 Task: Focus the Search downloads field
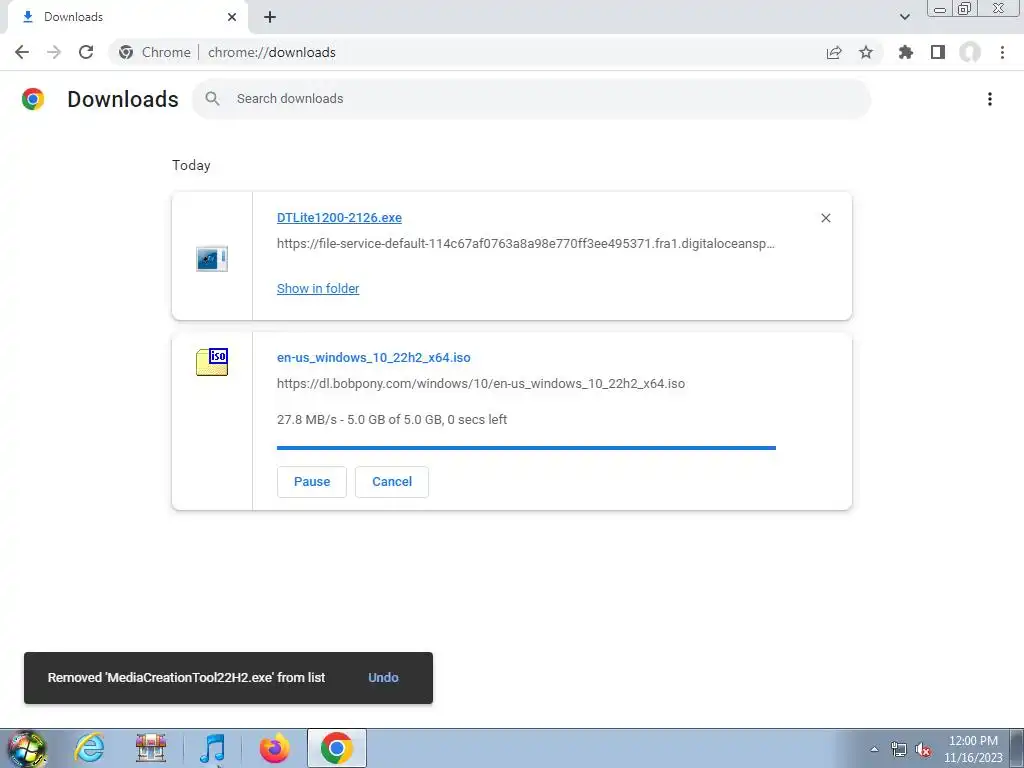[532, 99]
